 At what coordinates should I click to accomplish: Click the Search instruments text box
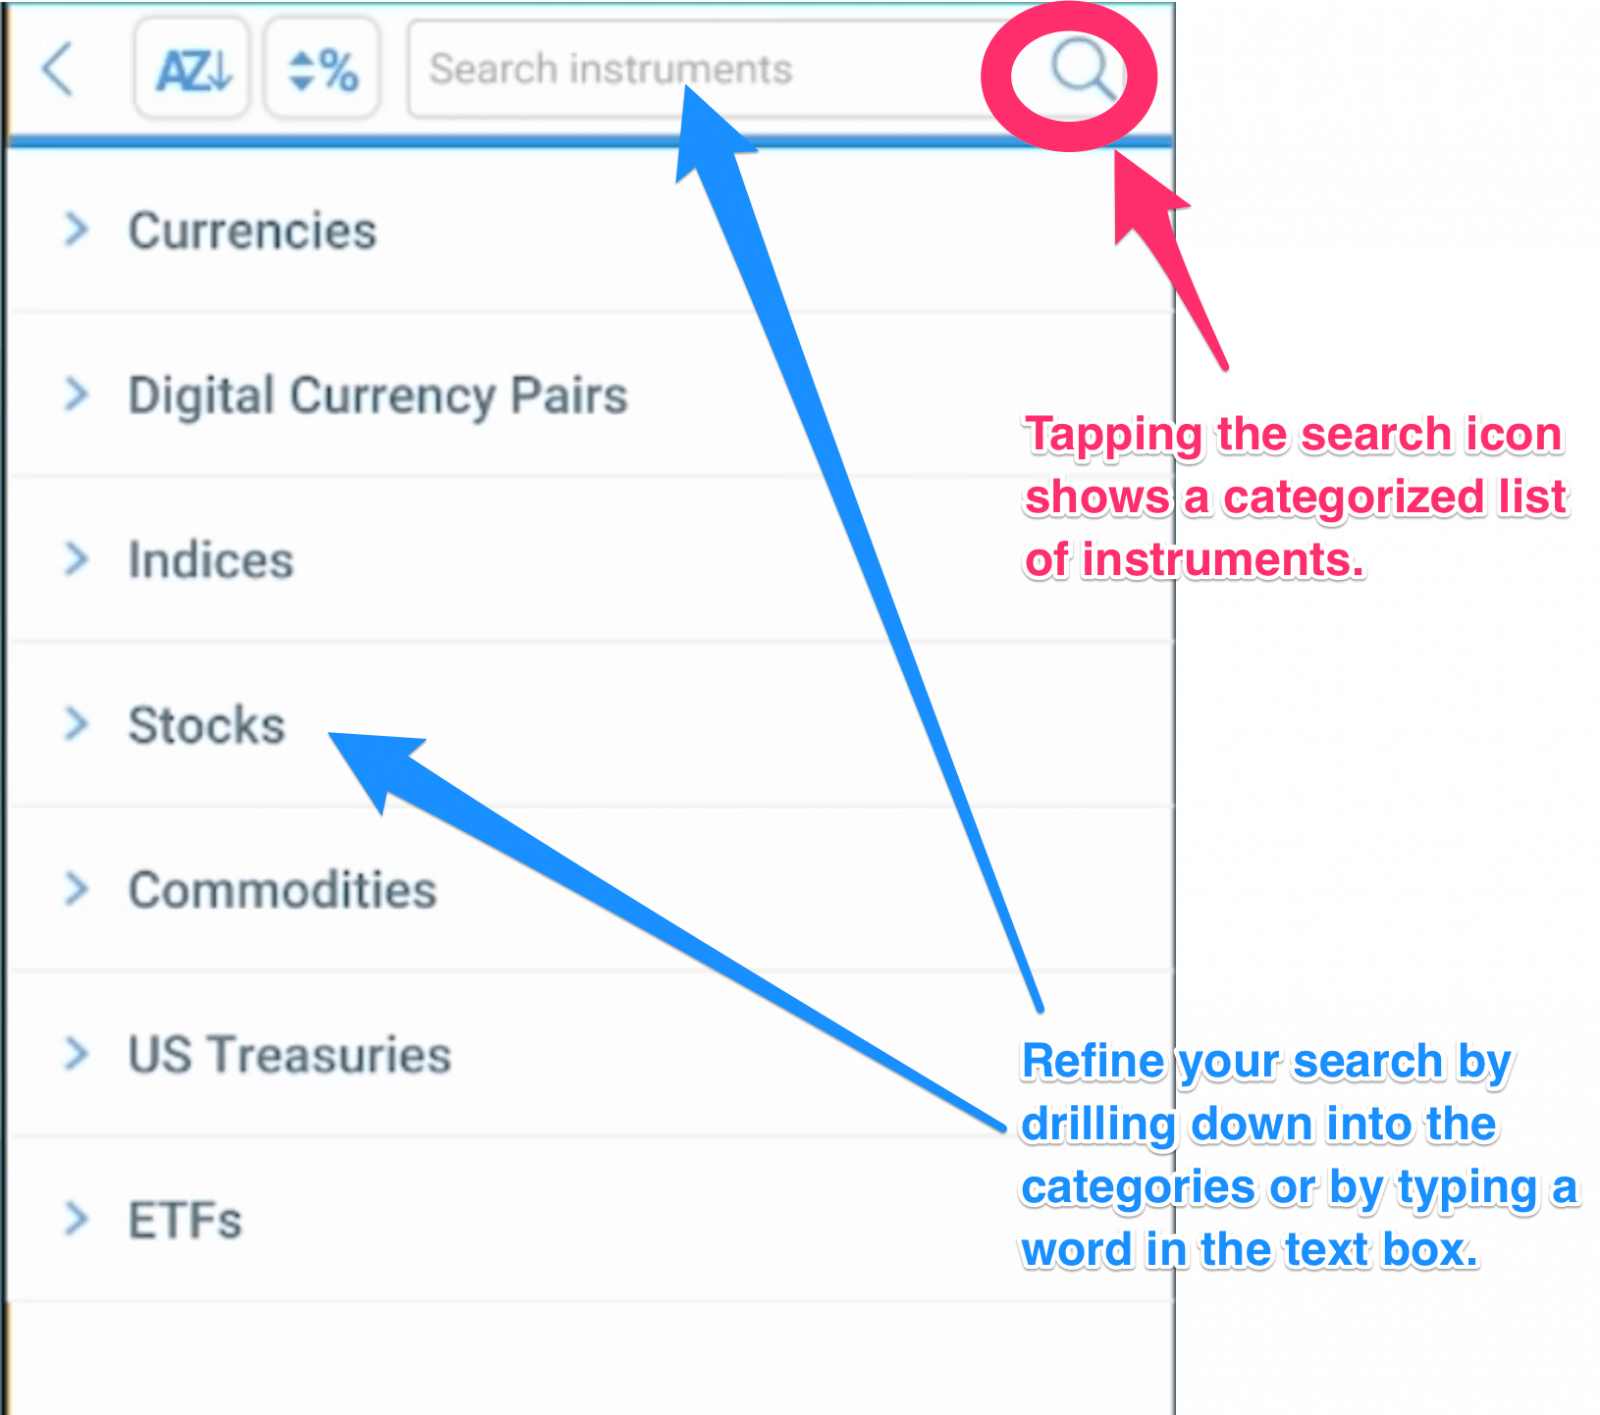pyautogui.click(x=700, y=70)
